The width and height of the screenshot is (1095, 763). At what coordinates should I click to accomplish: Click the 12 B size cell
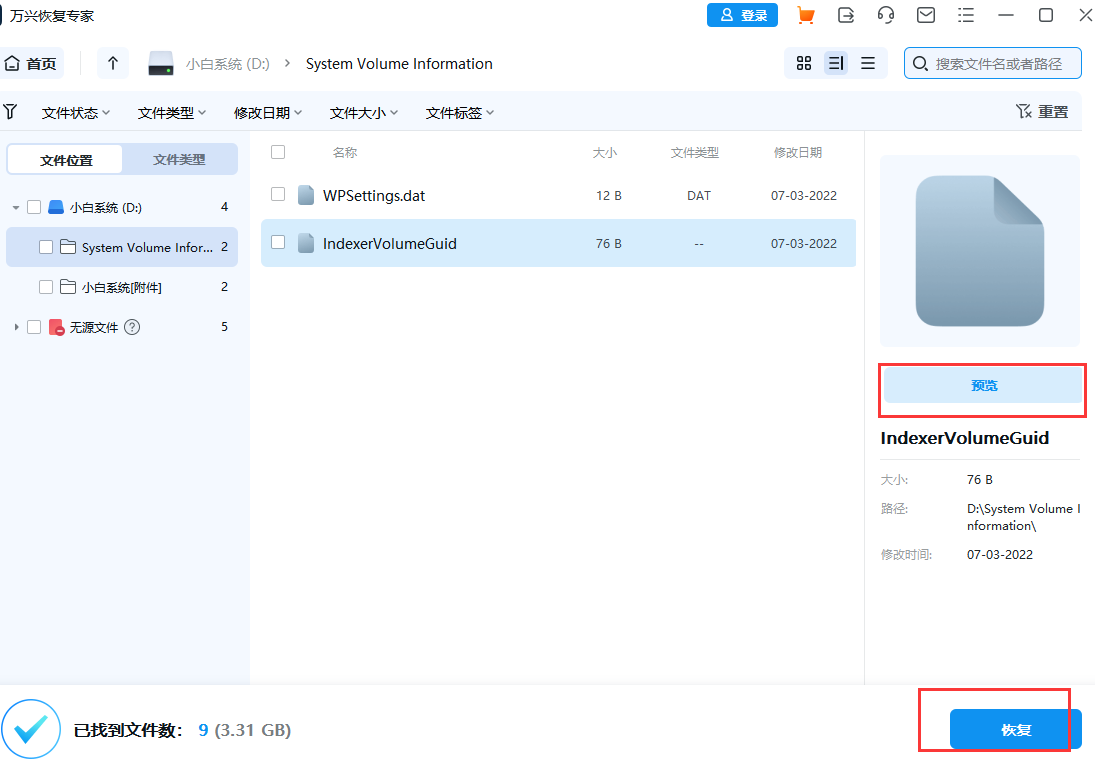[608, 195]
